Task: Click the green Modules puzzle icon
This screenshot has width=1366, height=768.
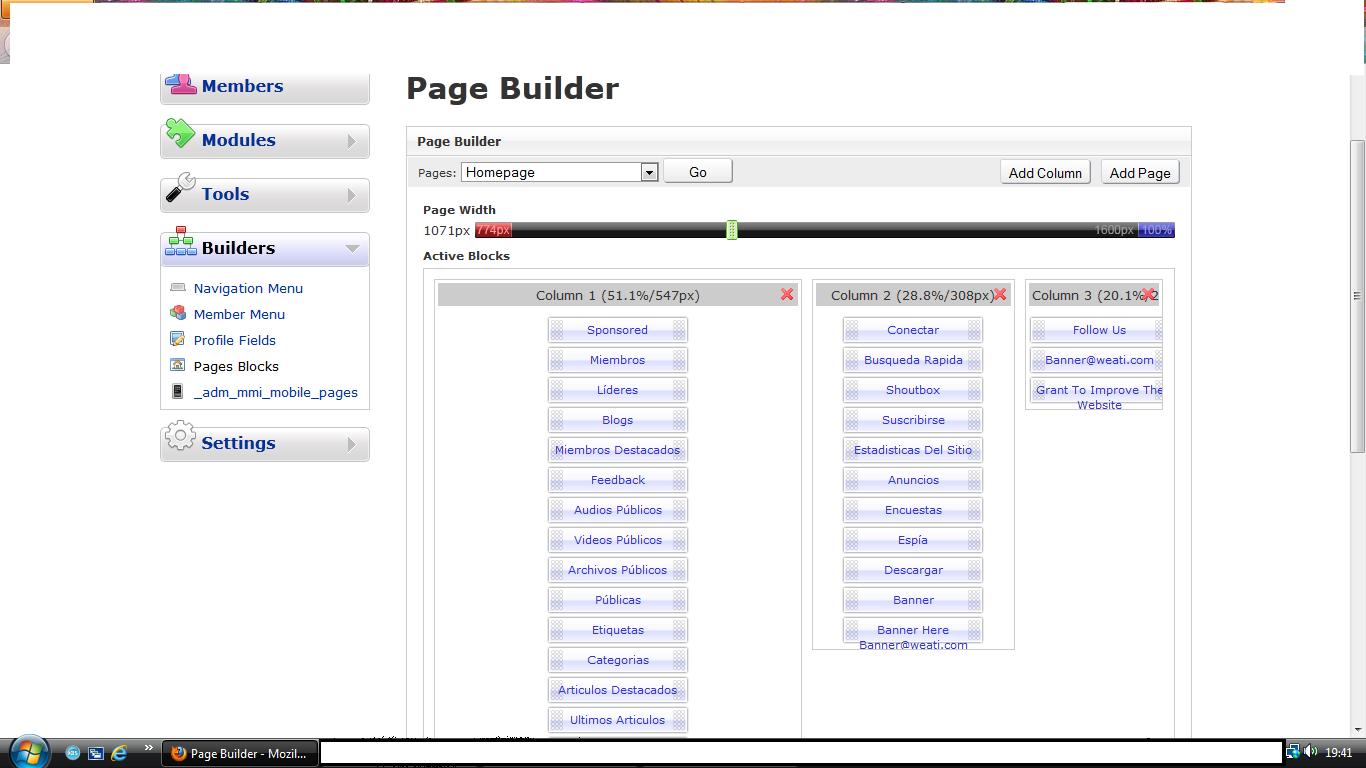Action: [x=180, y=134]
